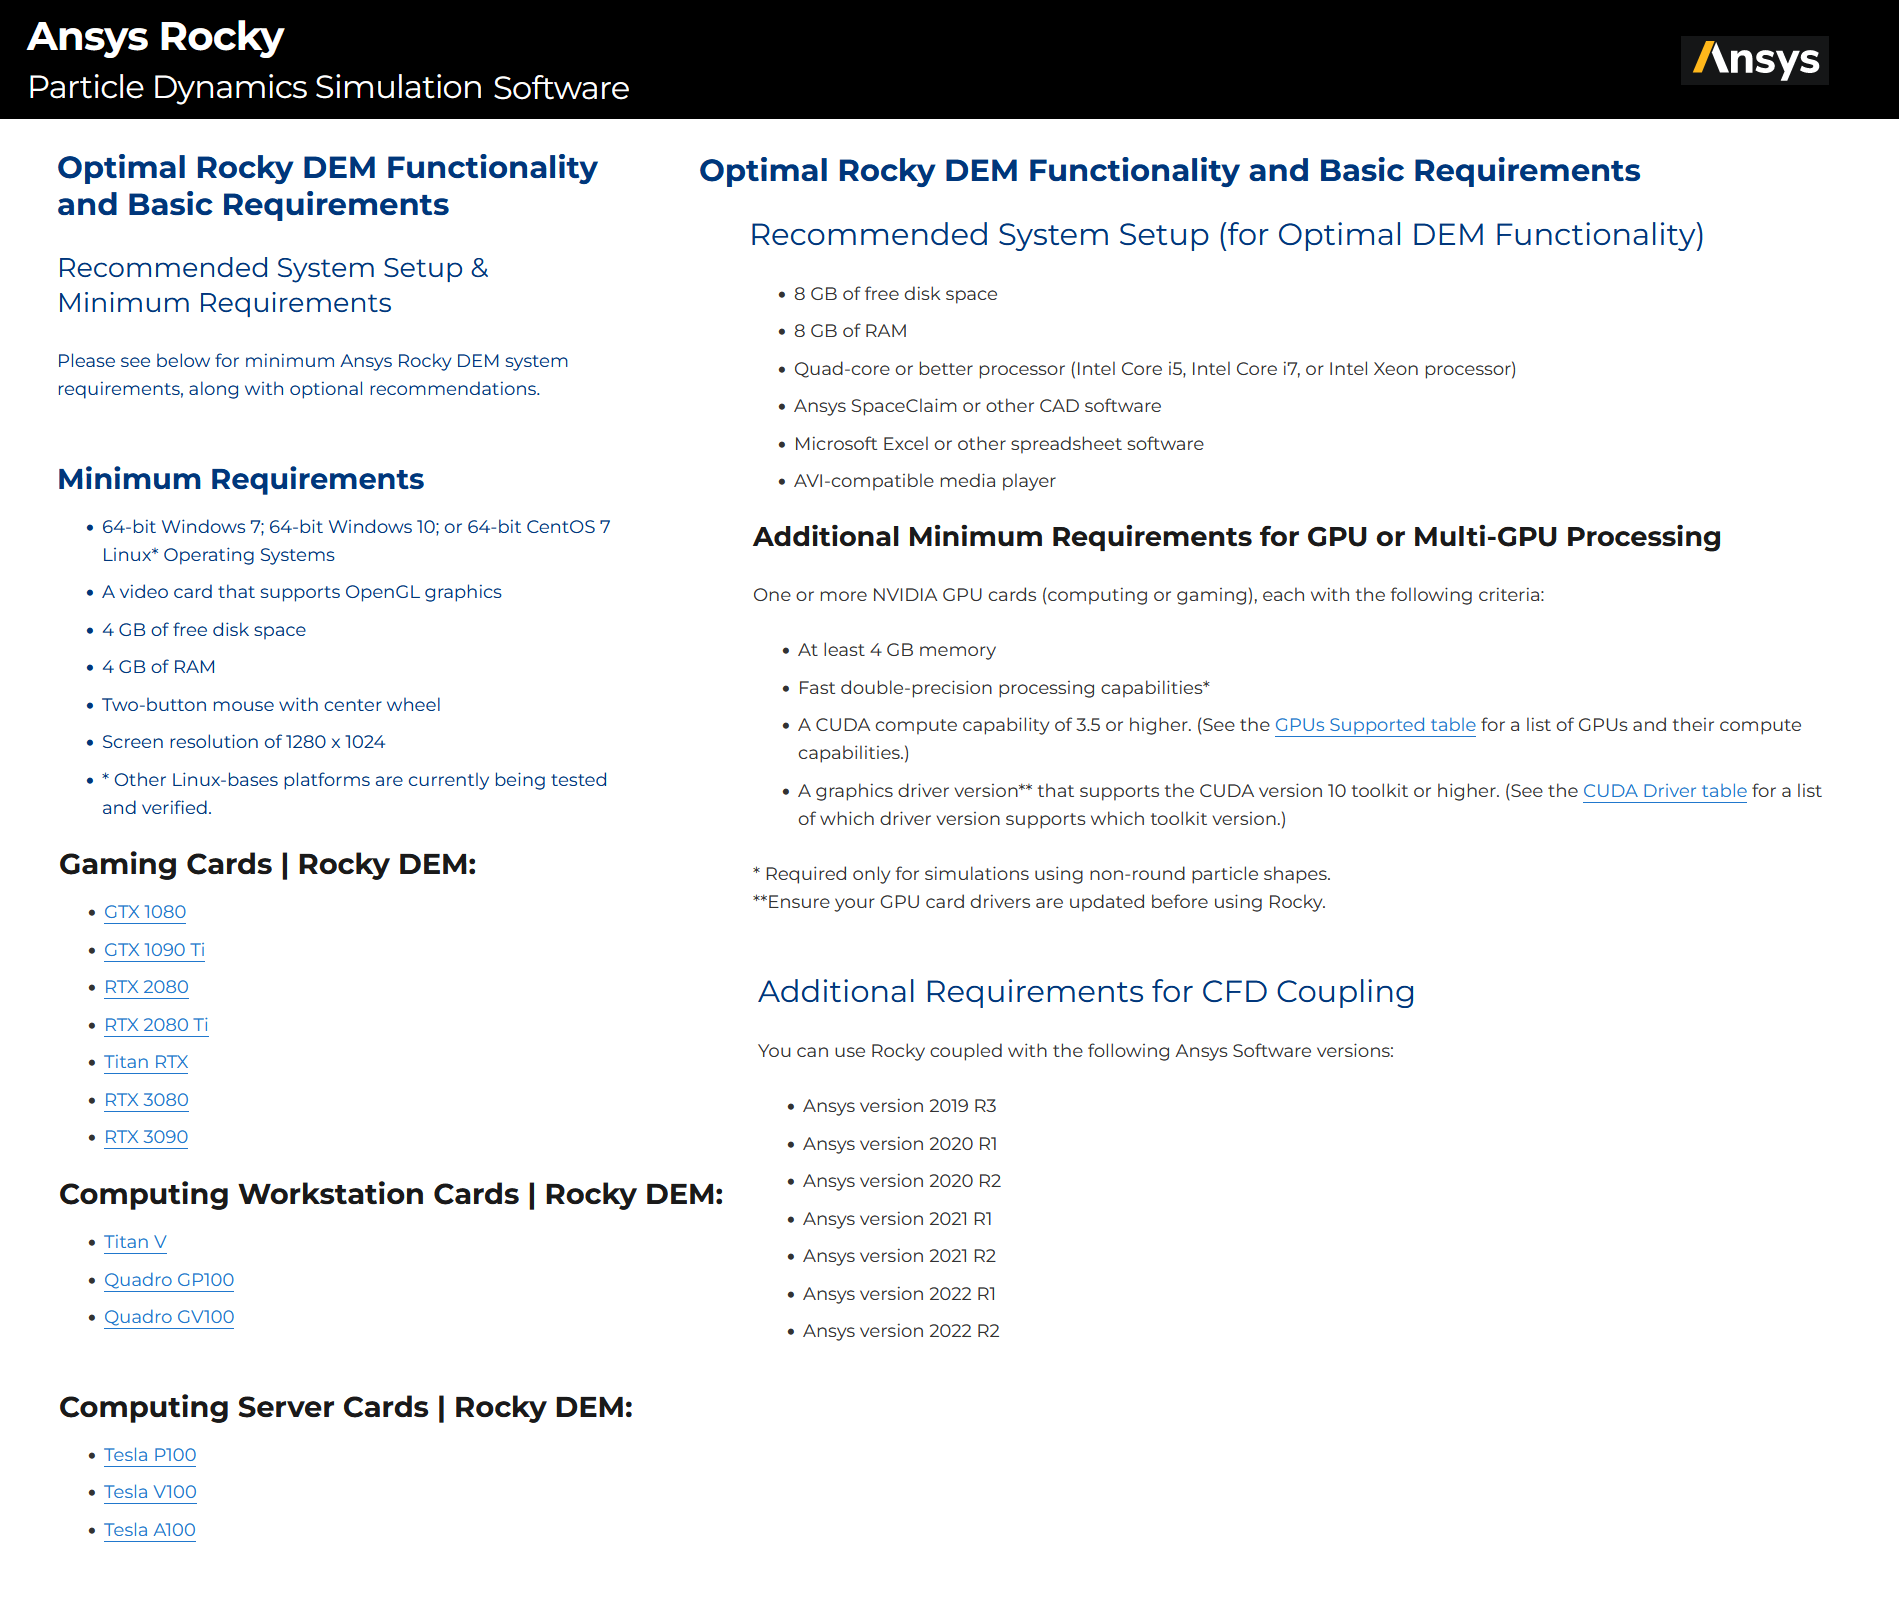Open the RTX 2080 Ti link

point(156,1025)
